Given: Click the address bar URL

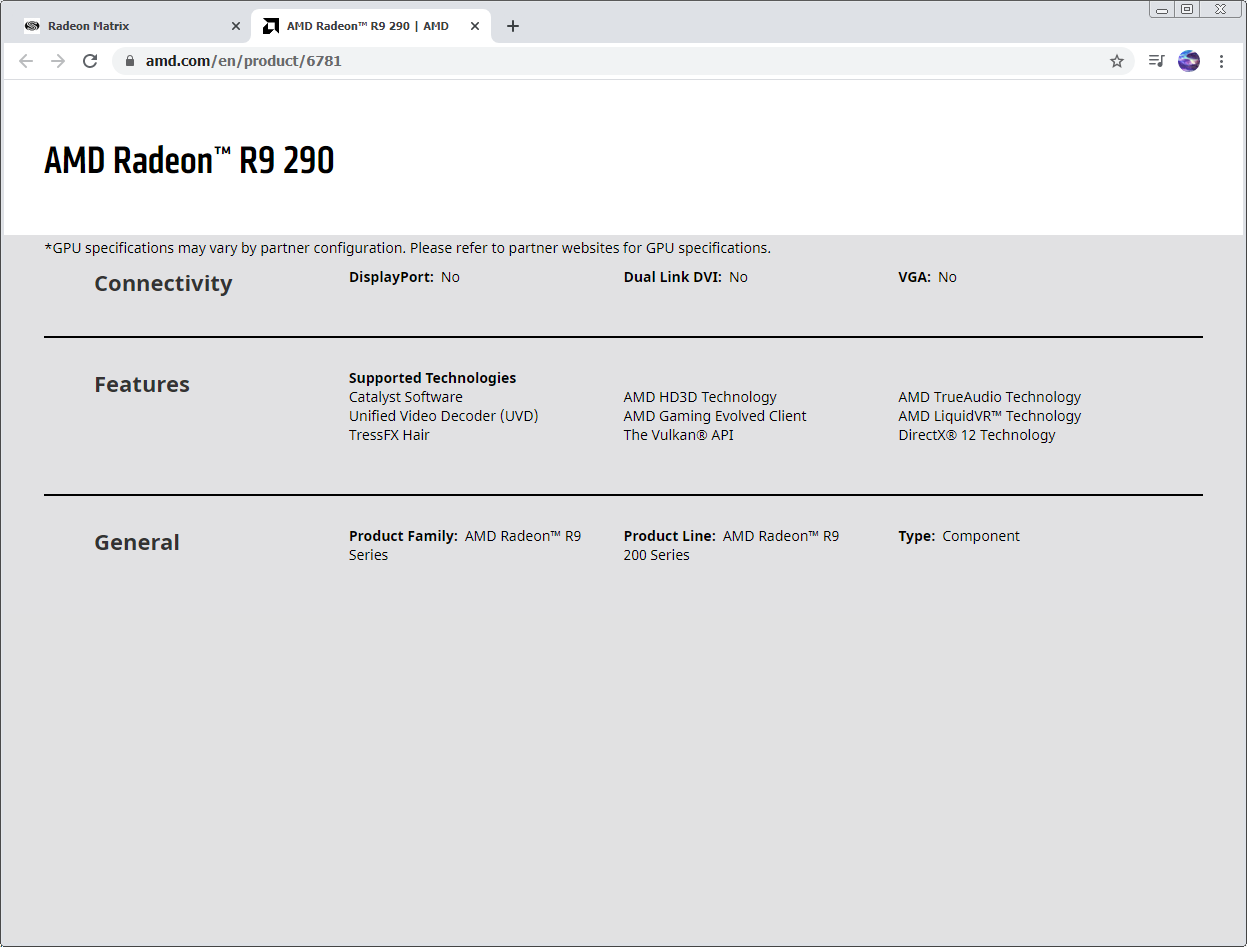Looking at the screenshot, I should pos(244,61).
